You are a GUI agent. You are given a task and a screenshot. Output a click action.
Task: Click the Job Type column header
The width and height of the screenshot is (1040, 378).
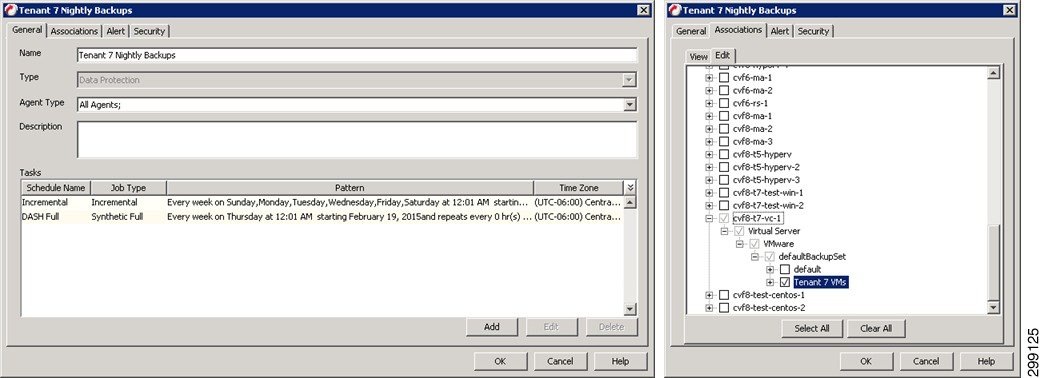(128, 188)
